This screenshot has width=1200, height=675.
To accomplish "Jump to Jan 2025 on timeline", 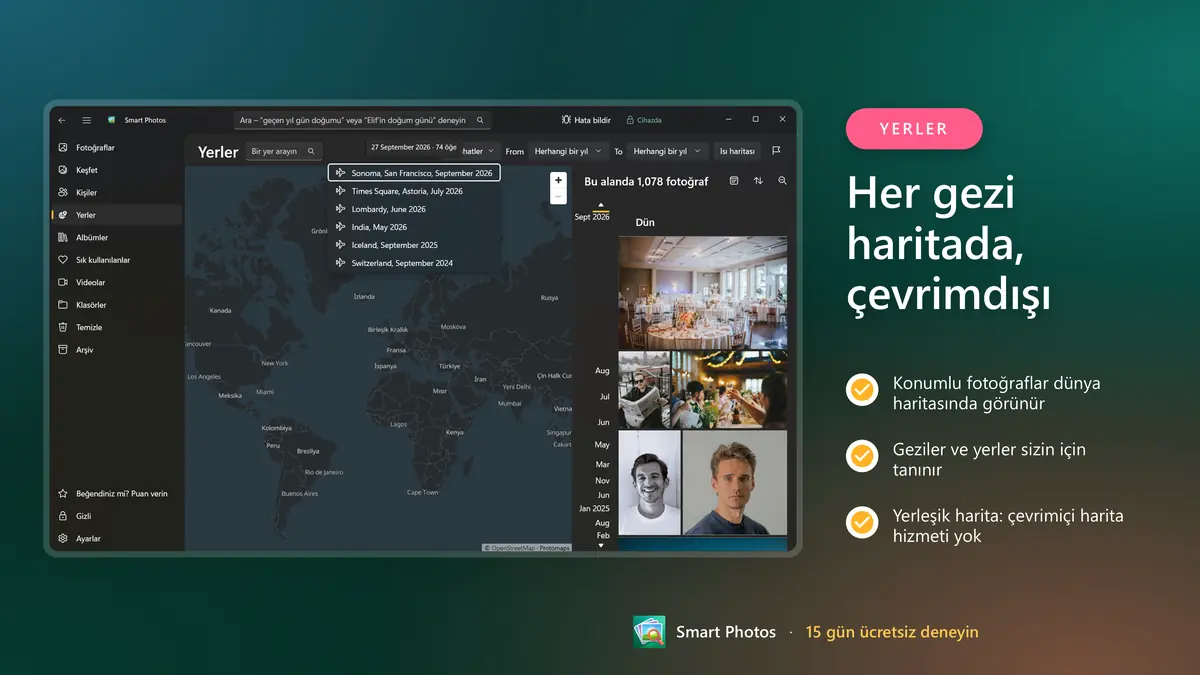I will [594, 508].
